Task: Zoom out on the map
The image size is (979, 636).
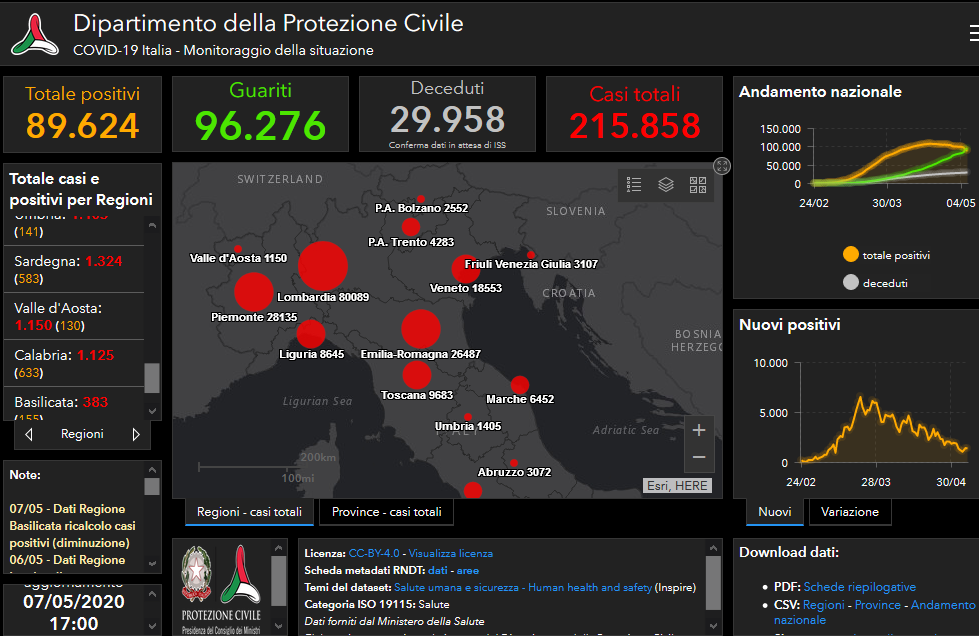Action: [699, 457]
